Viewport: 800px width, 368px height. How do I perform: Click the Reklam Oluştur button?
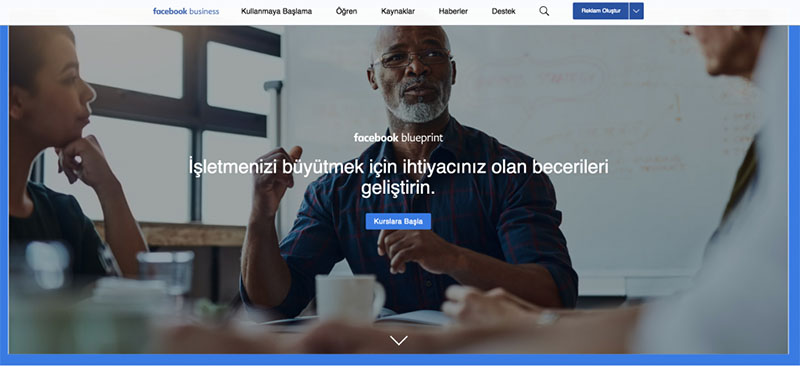tap(601, 11)
